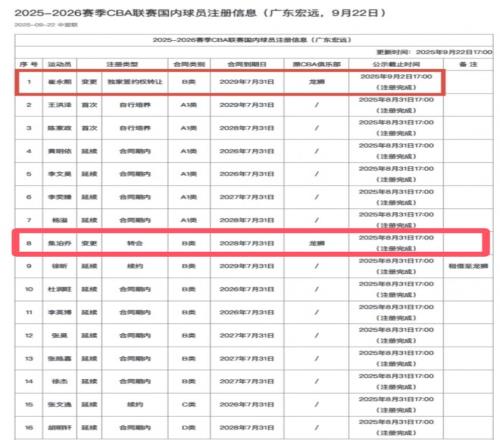Image resolution: width=500 pixels, height=440 pixels.
Task: Click the table caption row above the headers
Action: [x=254, y=40]
